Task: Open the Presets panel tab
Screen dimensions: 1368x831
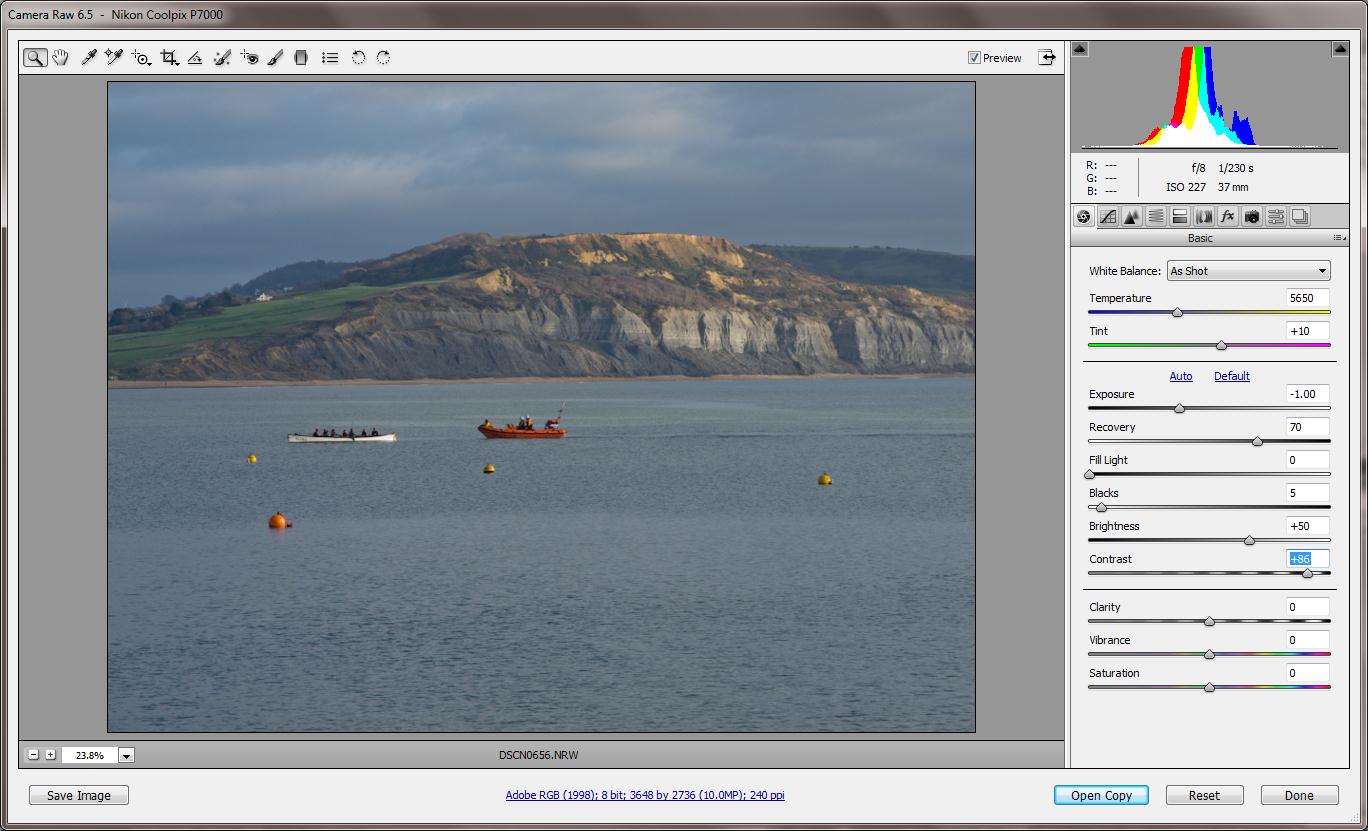Action: coord(1276,216)
